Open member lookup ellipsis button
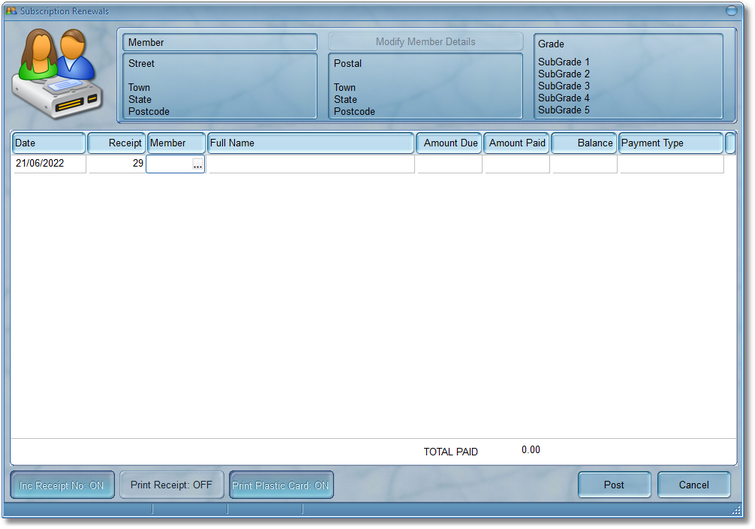 pos(197,165)
